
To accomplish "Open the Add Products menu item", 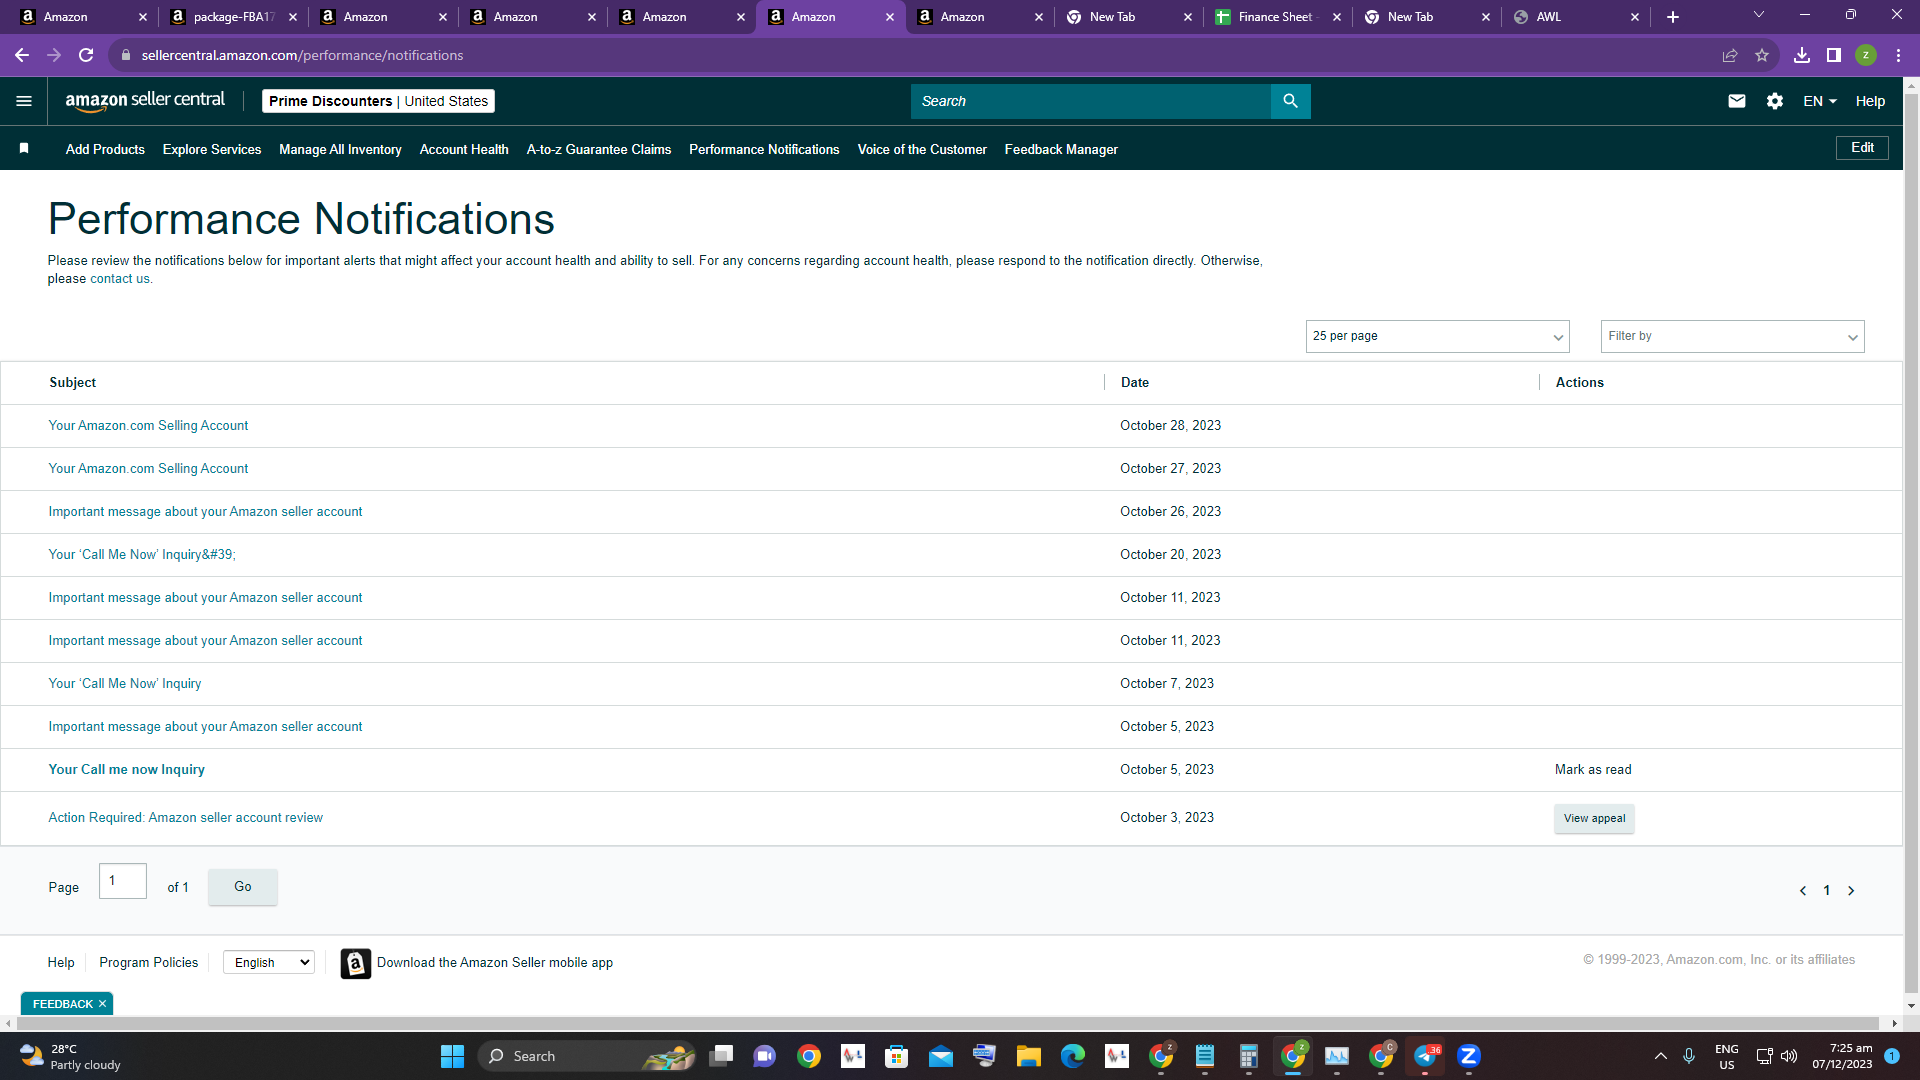I will (x=105, y=149).
